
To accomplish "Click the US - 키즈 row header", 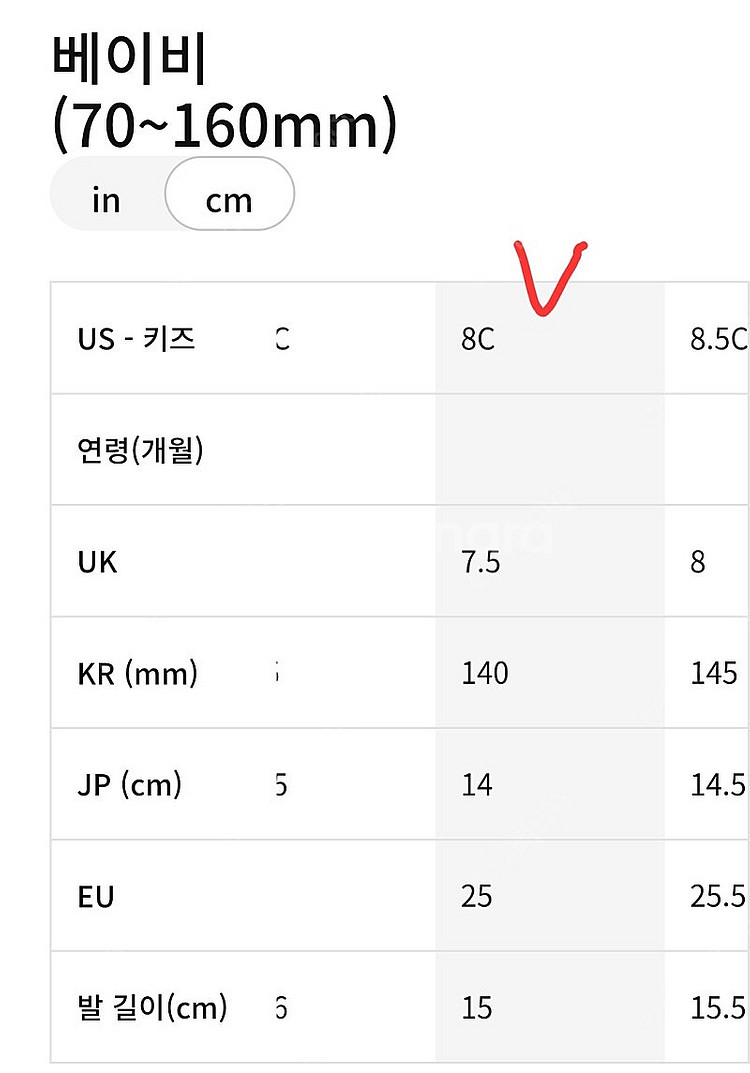I will pyautogui.click(x=136, y=339).
